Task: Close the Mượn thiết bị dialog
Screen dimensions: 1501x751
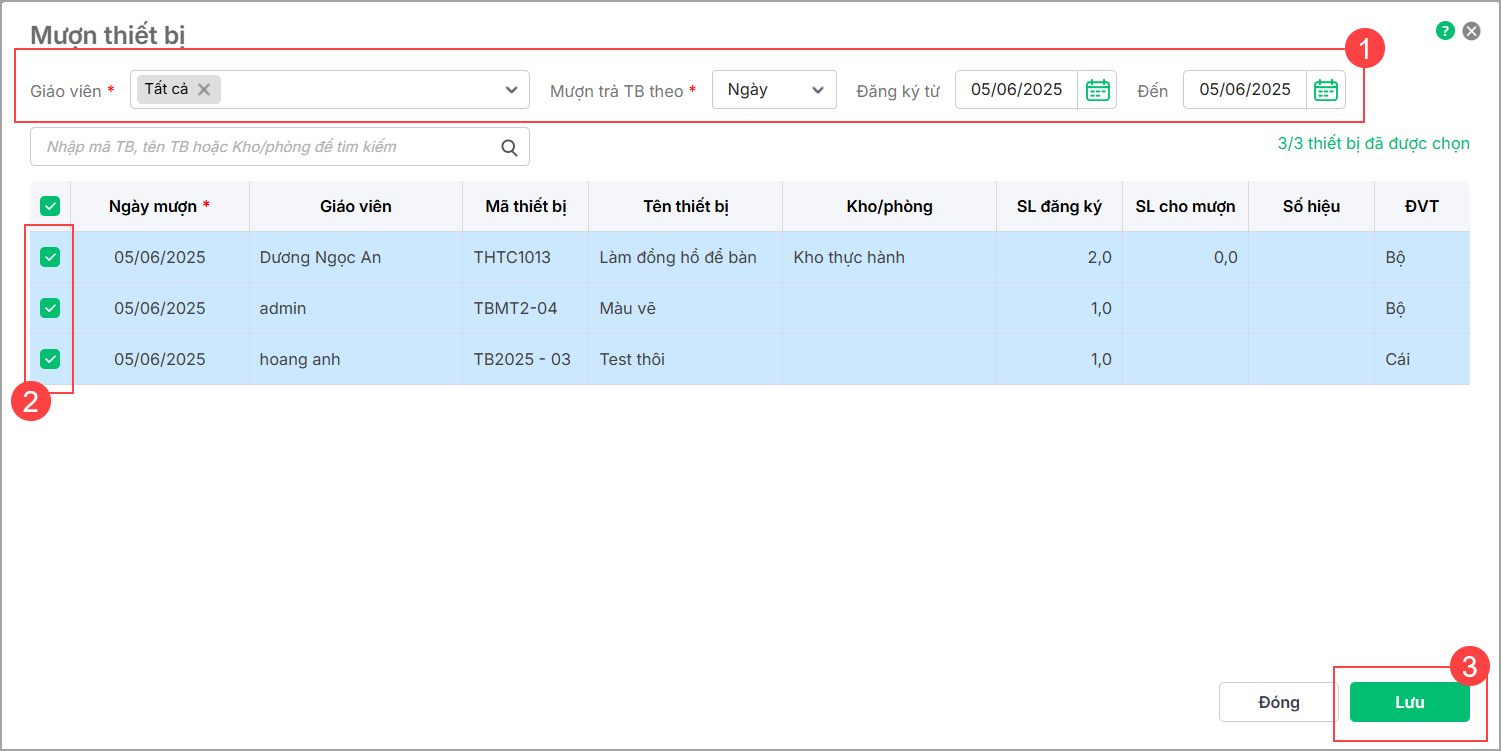Action: pyautogui.click(x=1471, y=31)
